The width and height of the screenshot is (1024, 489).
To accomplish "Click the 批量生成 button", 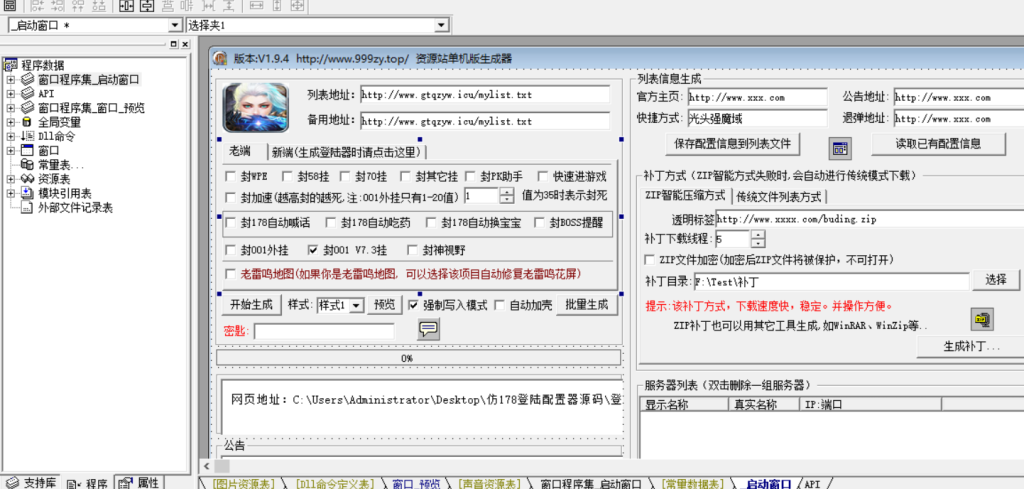I will point(586,305).
